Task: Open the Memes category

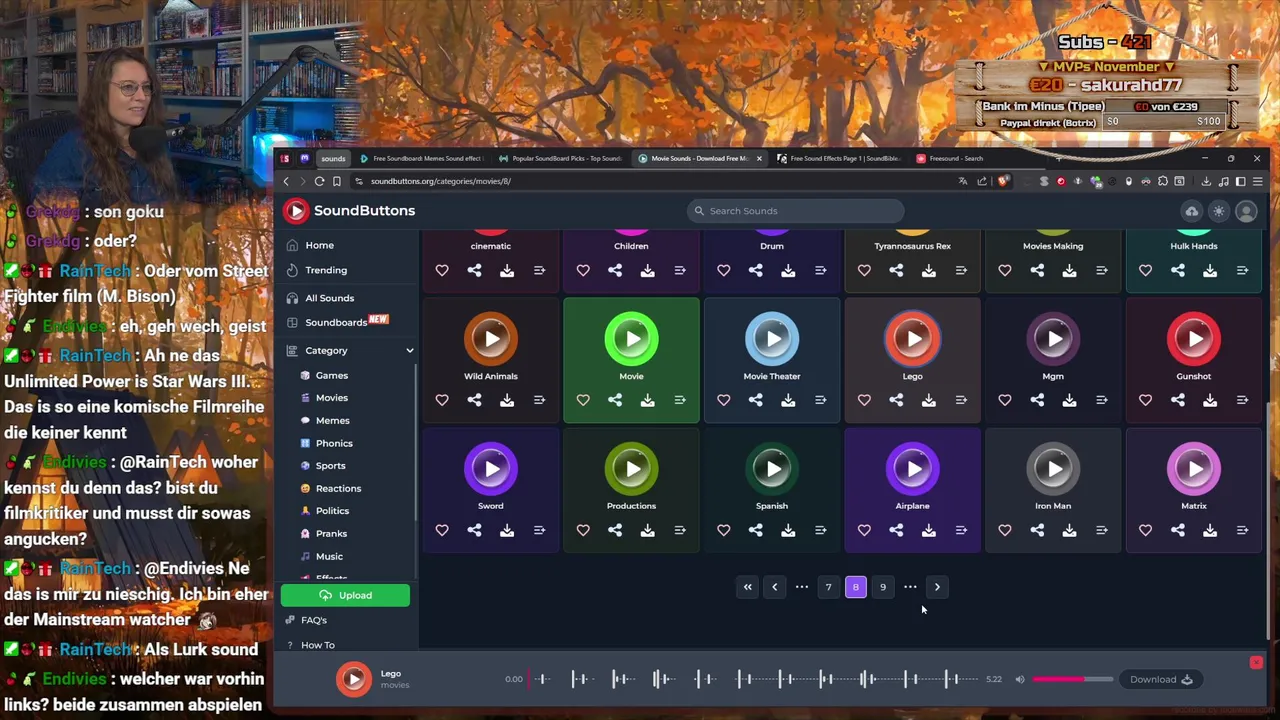Action: coord(333,421)
